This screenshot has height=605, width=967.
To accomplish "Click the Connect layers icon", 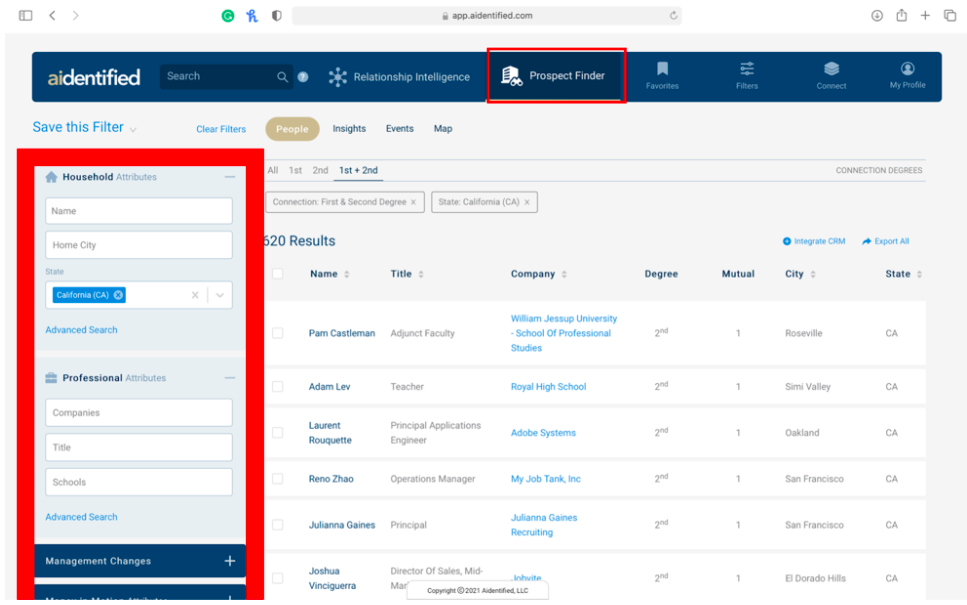I will (x=831, y=69).
